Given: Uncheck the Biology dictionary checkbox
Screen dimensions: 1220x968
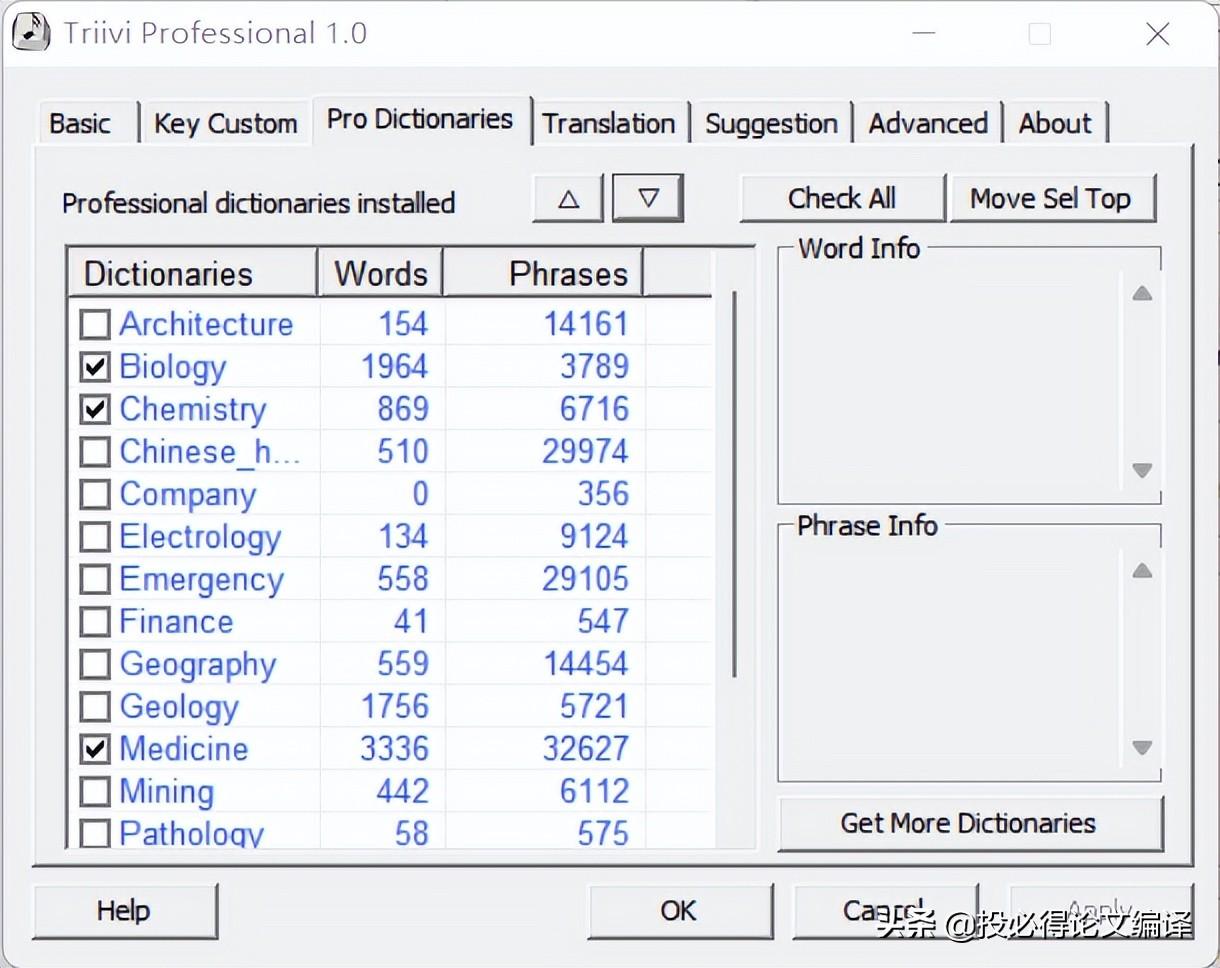Looking at the screenshot, I should (95, 367).
